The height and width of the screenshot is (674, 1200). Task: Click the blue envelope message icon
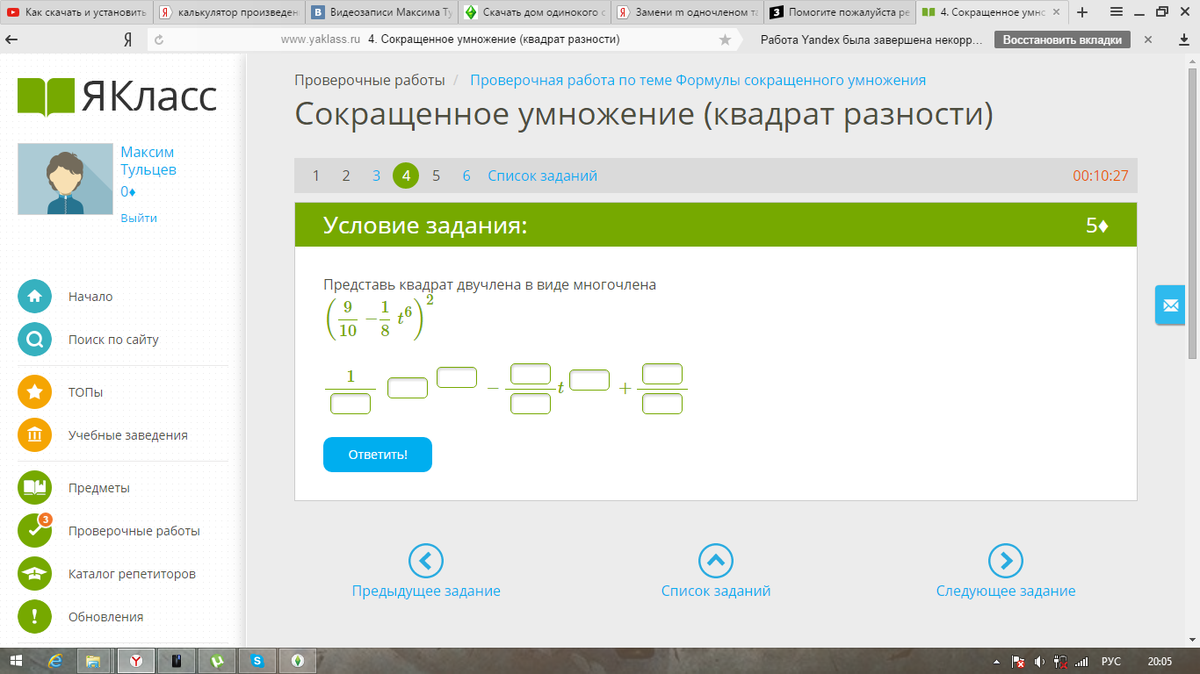tap(1169, 304)
